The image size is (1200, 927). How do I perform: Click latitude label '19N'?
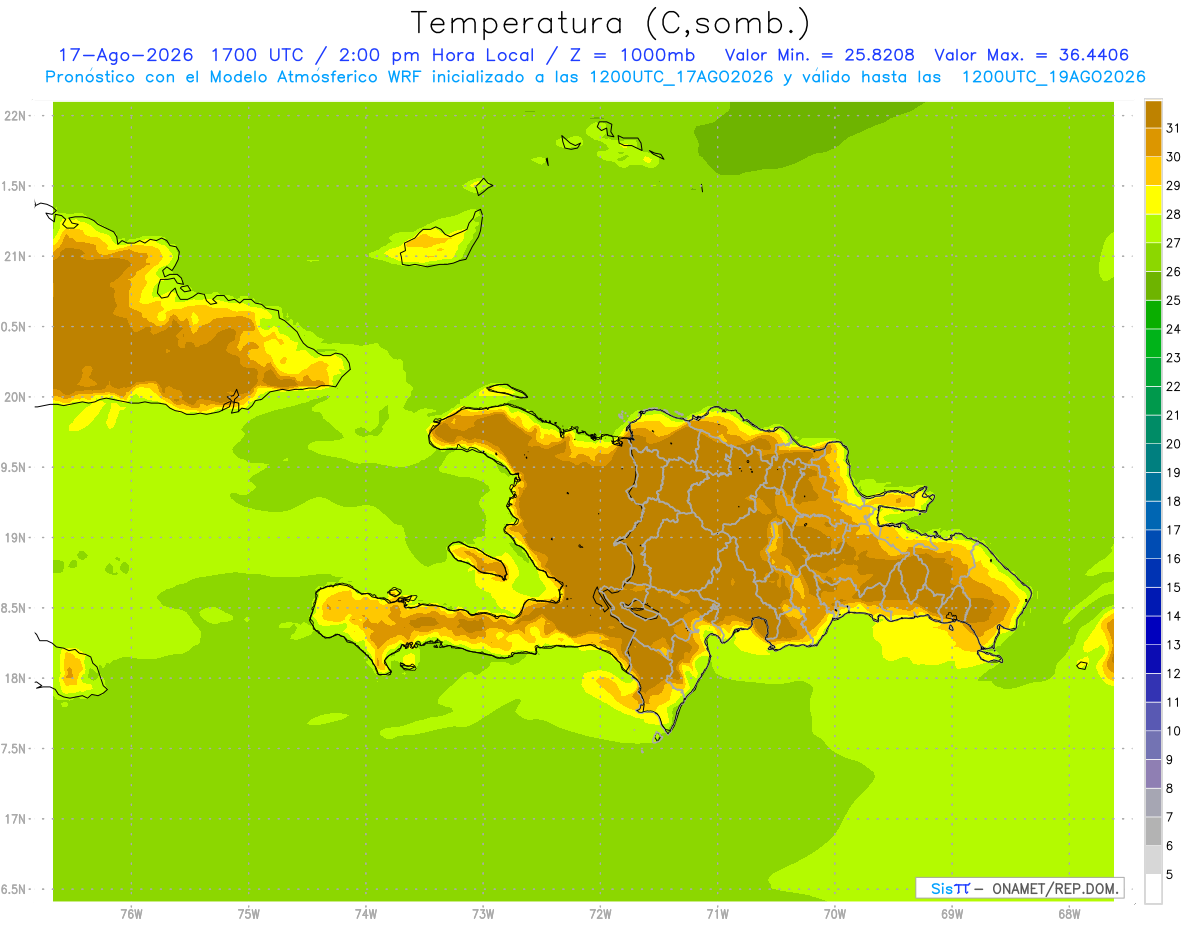click(x=16, y=538)
